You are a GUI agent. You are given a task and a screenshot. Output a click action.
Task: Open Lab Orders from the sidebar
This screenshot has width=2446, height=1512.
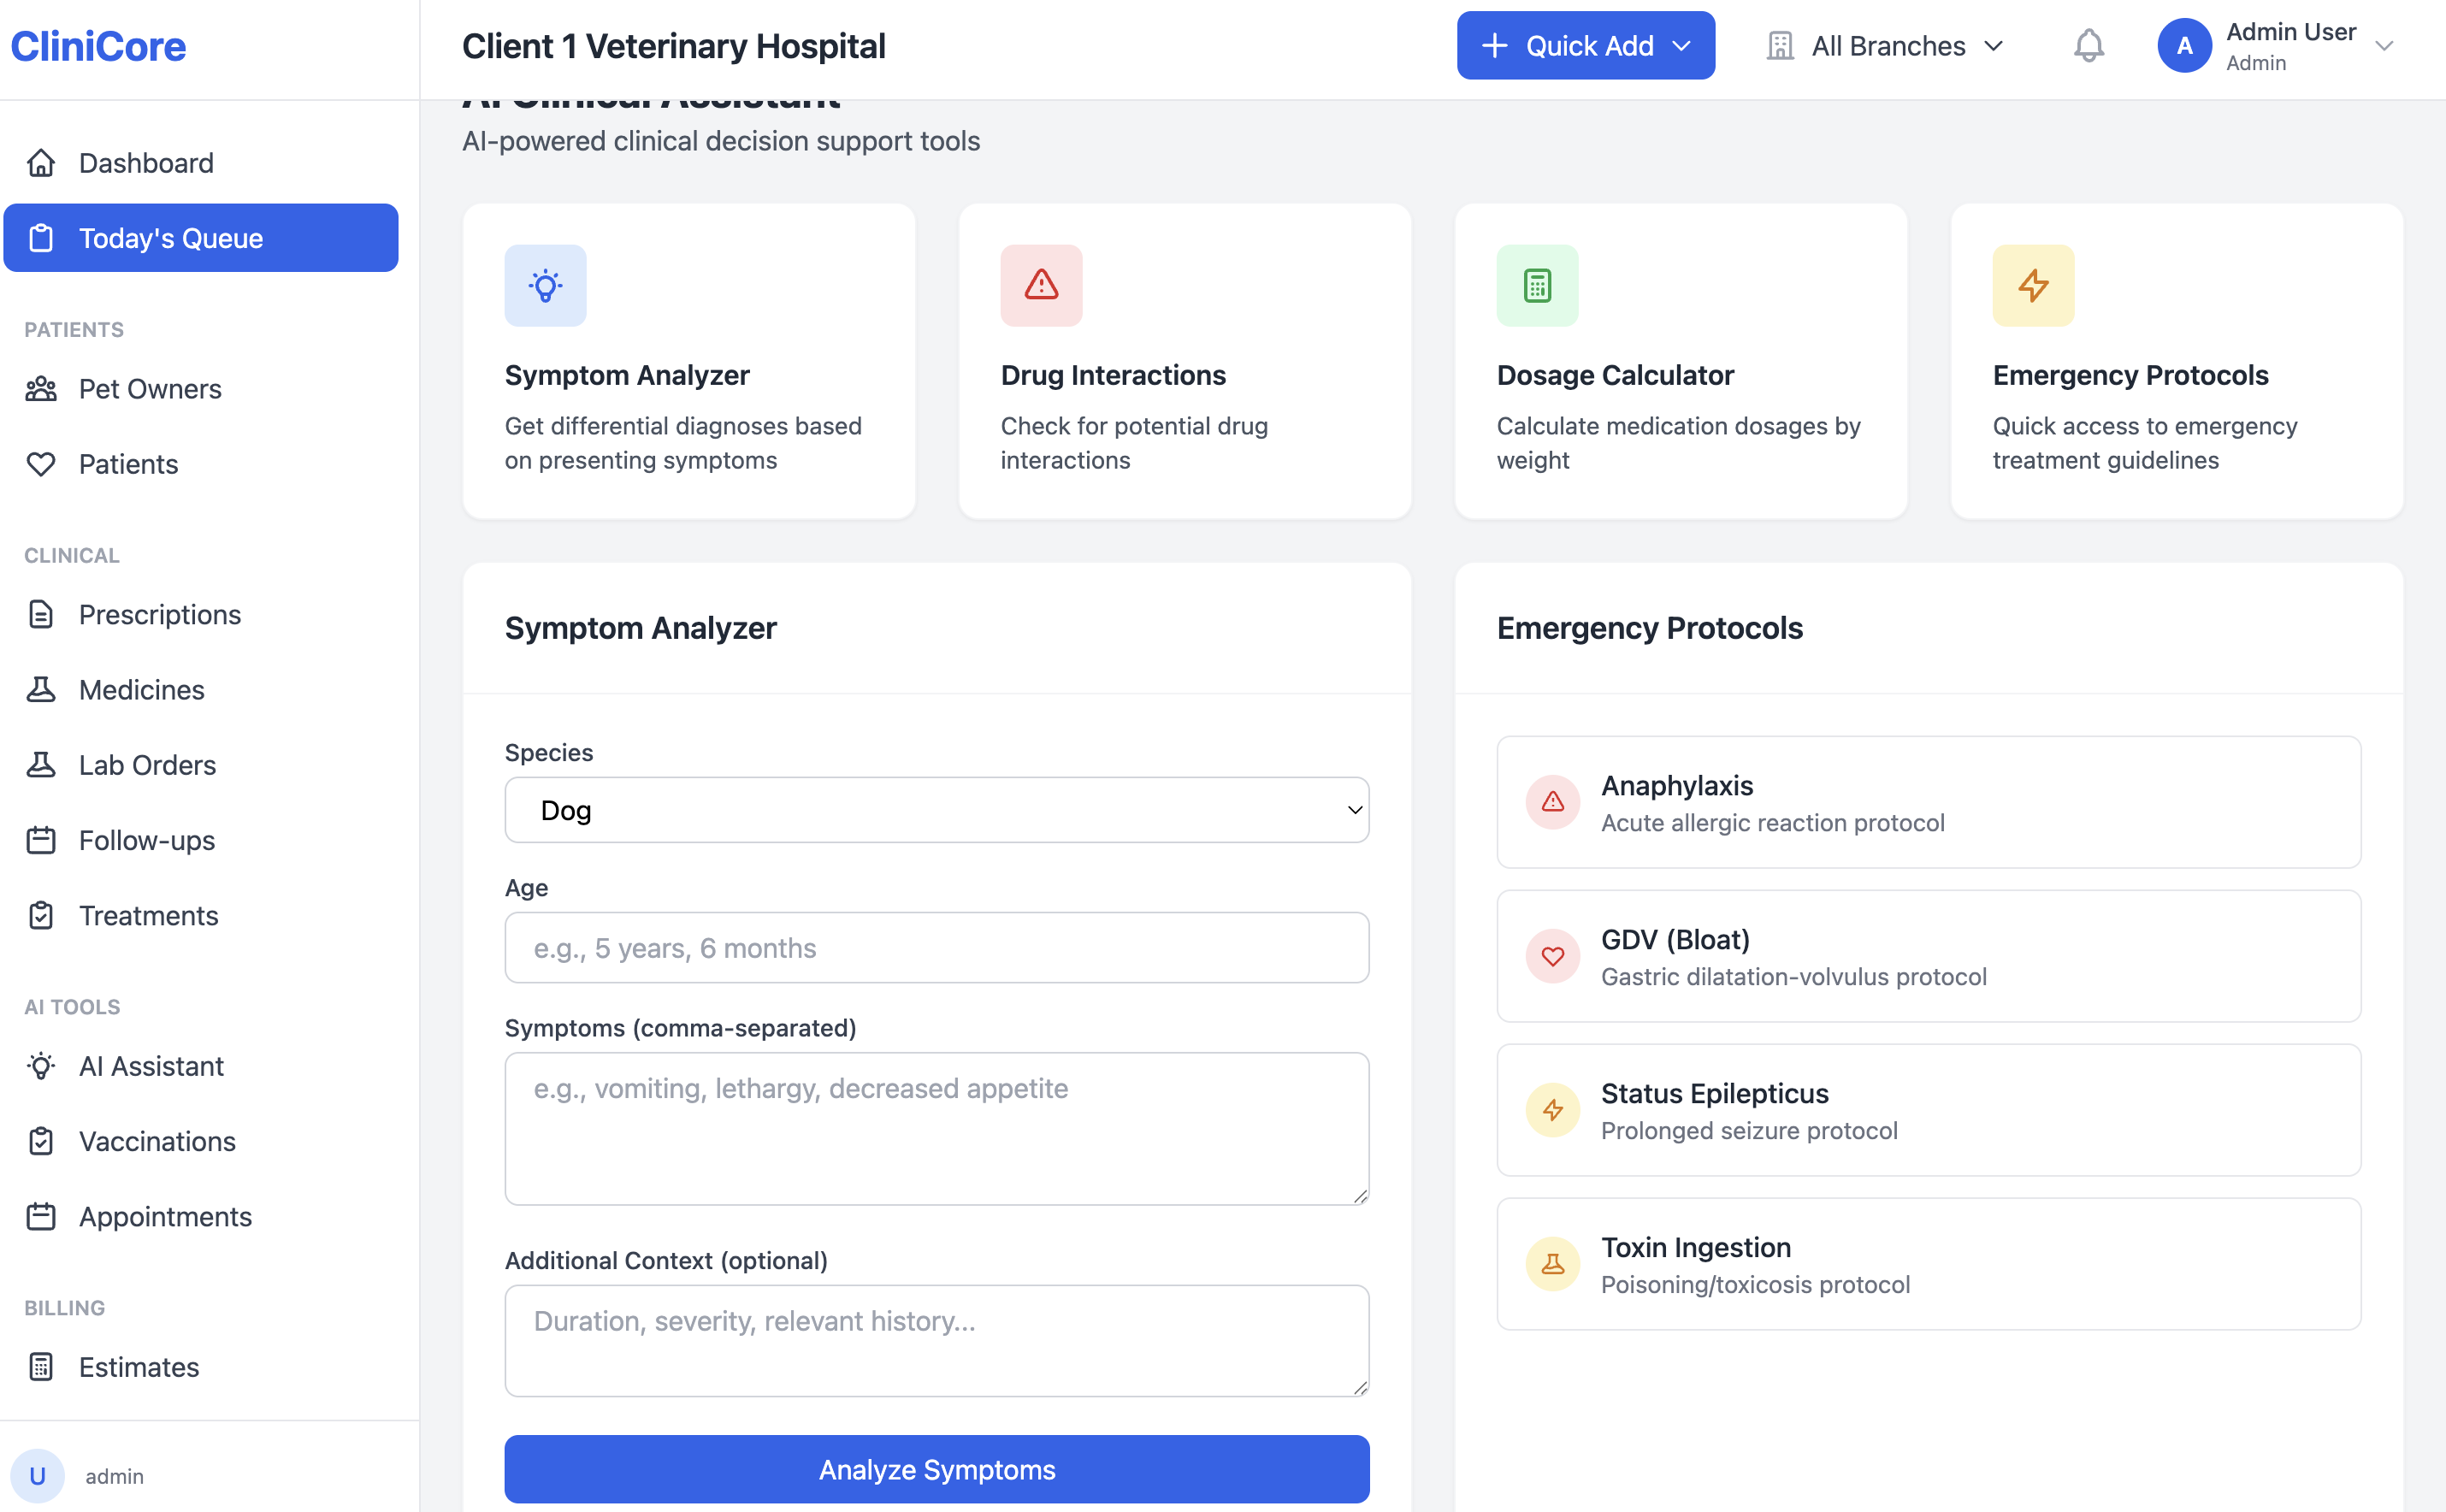[147, 765]
